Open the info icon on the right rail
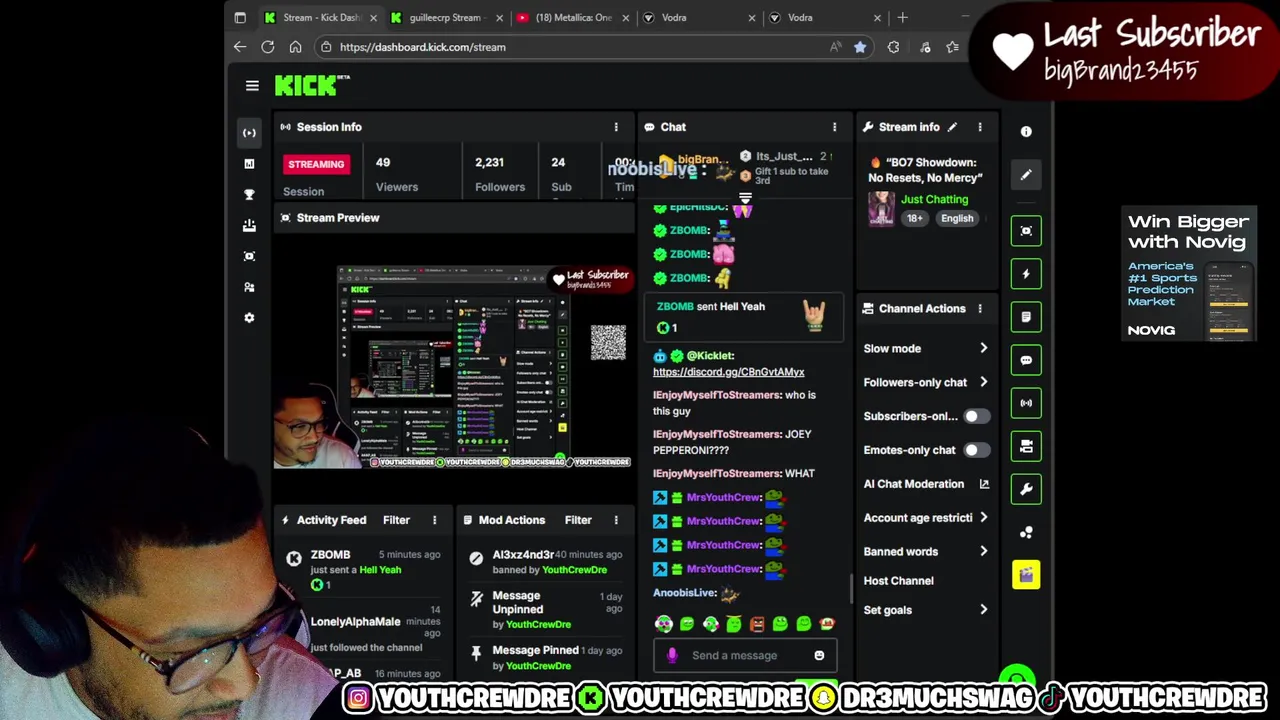Viewport: 1280px width, 720px height. point(1026,131)
